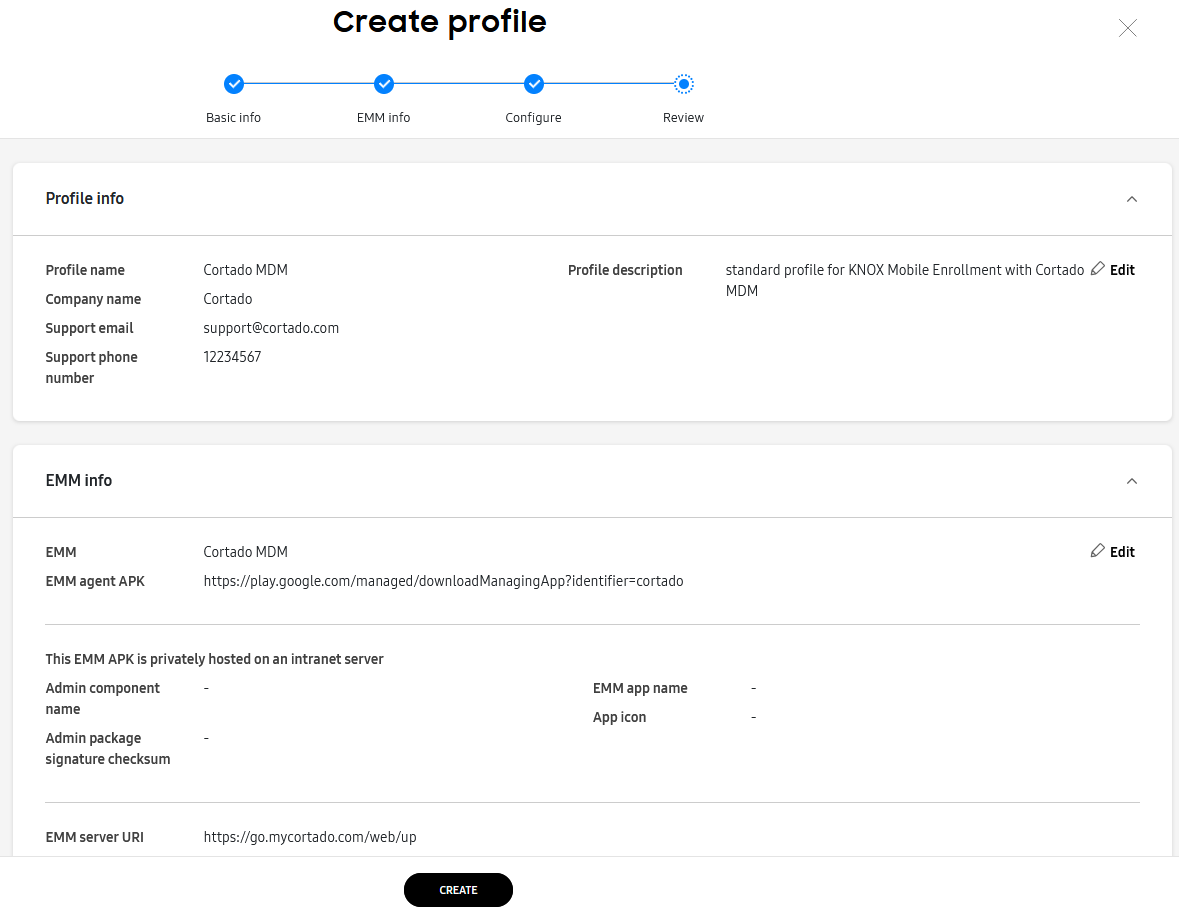1179x915 pixels.
Task: Click the Review step indicator circle
Action: click(x=683, y=84)
